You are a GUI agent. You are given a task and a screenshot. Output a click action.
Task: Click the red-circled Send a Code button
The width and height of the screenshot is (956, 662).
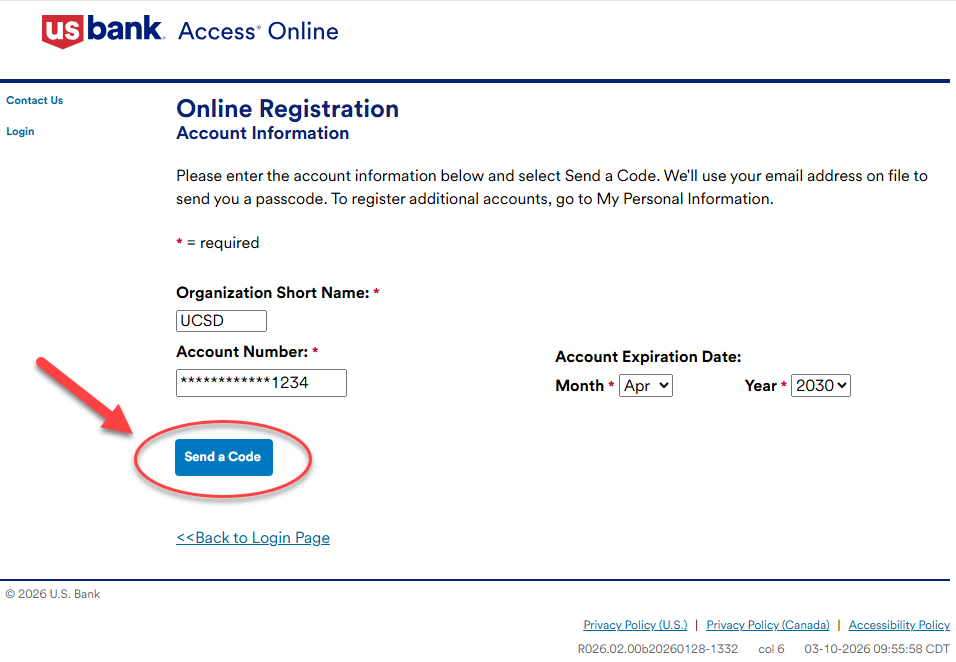coord(223,456)
